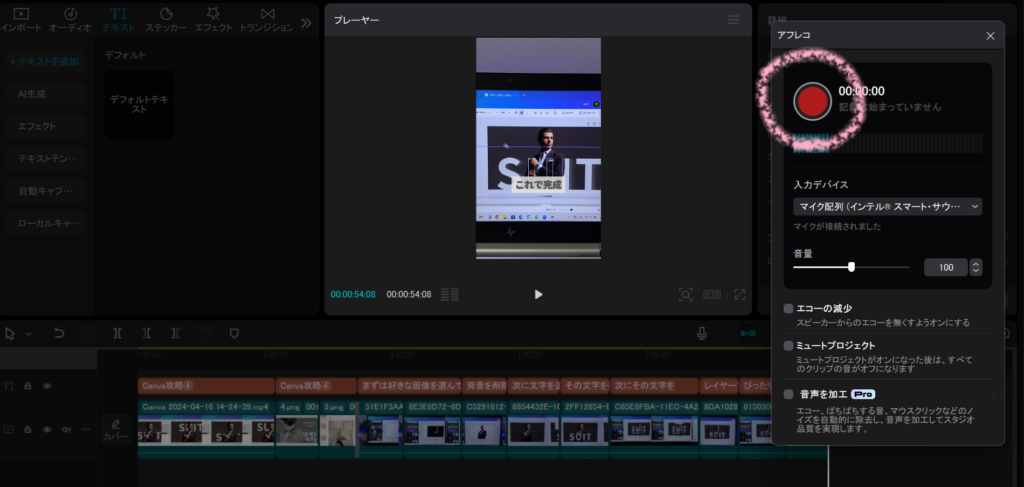Select AI生成 in text sidebar
This screenshot has width=1024, height=487.
click(x=46, y=94)
